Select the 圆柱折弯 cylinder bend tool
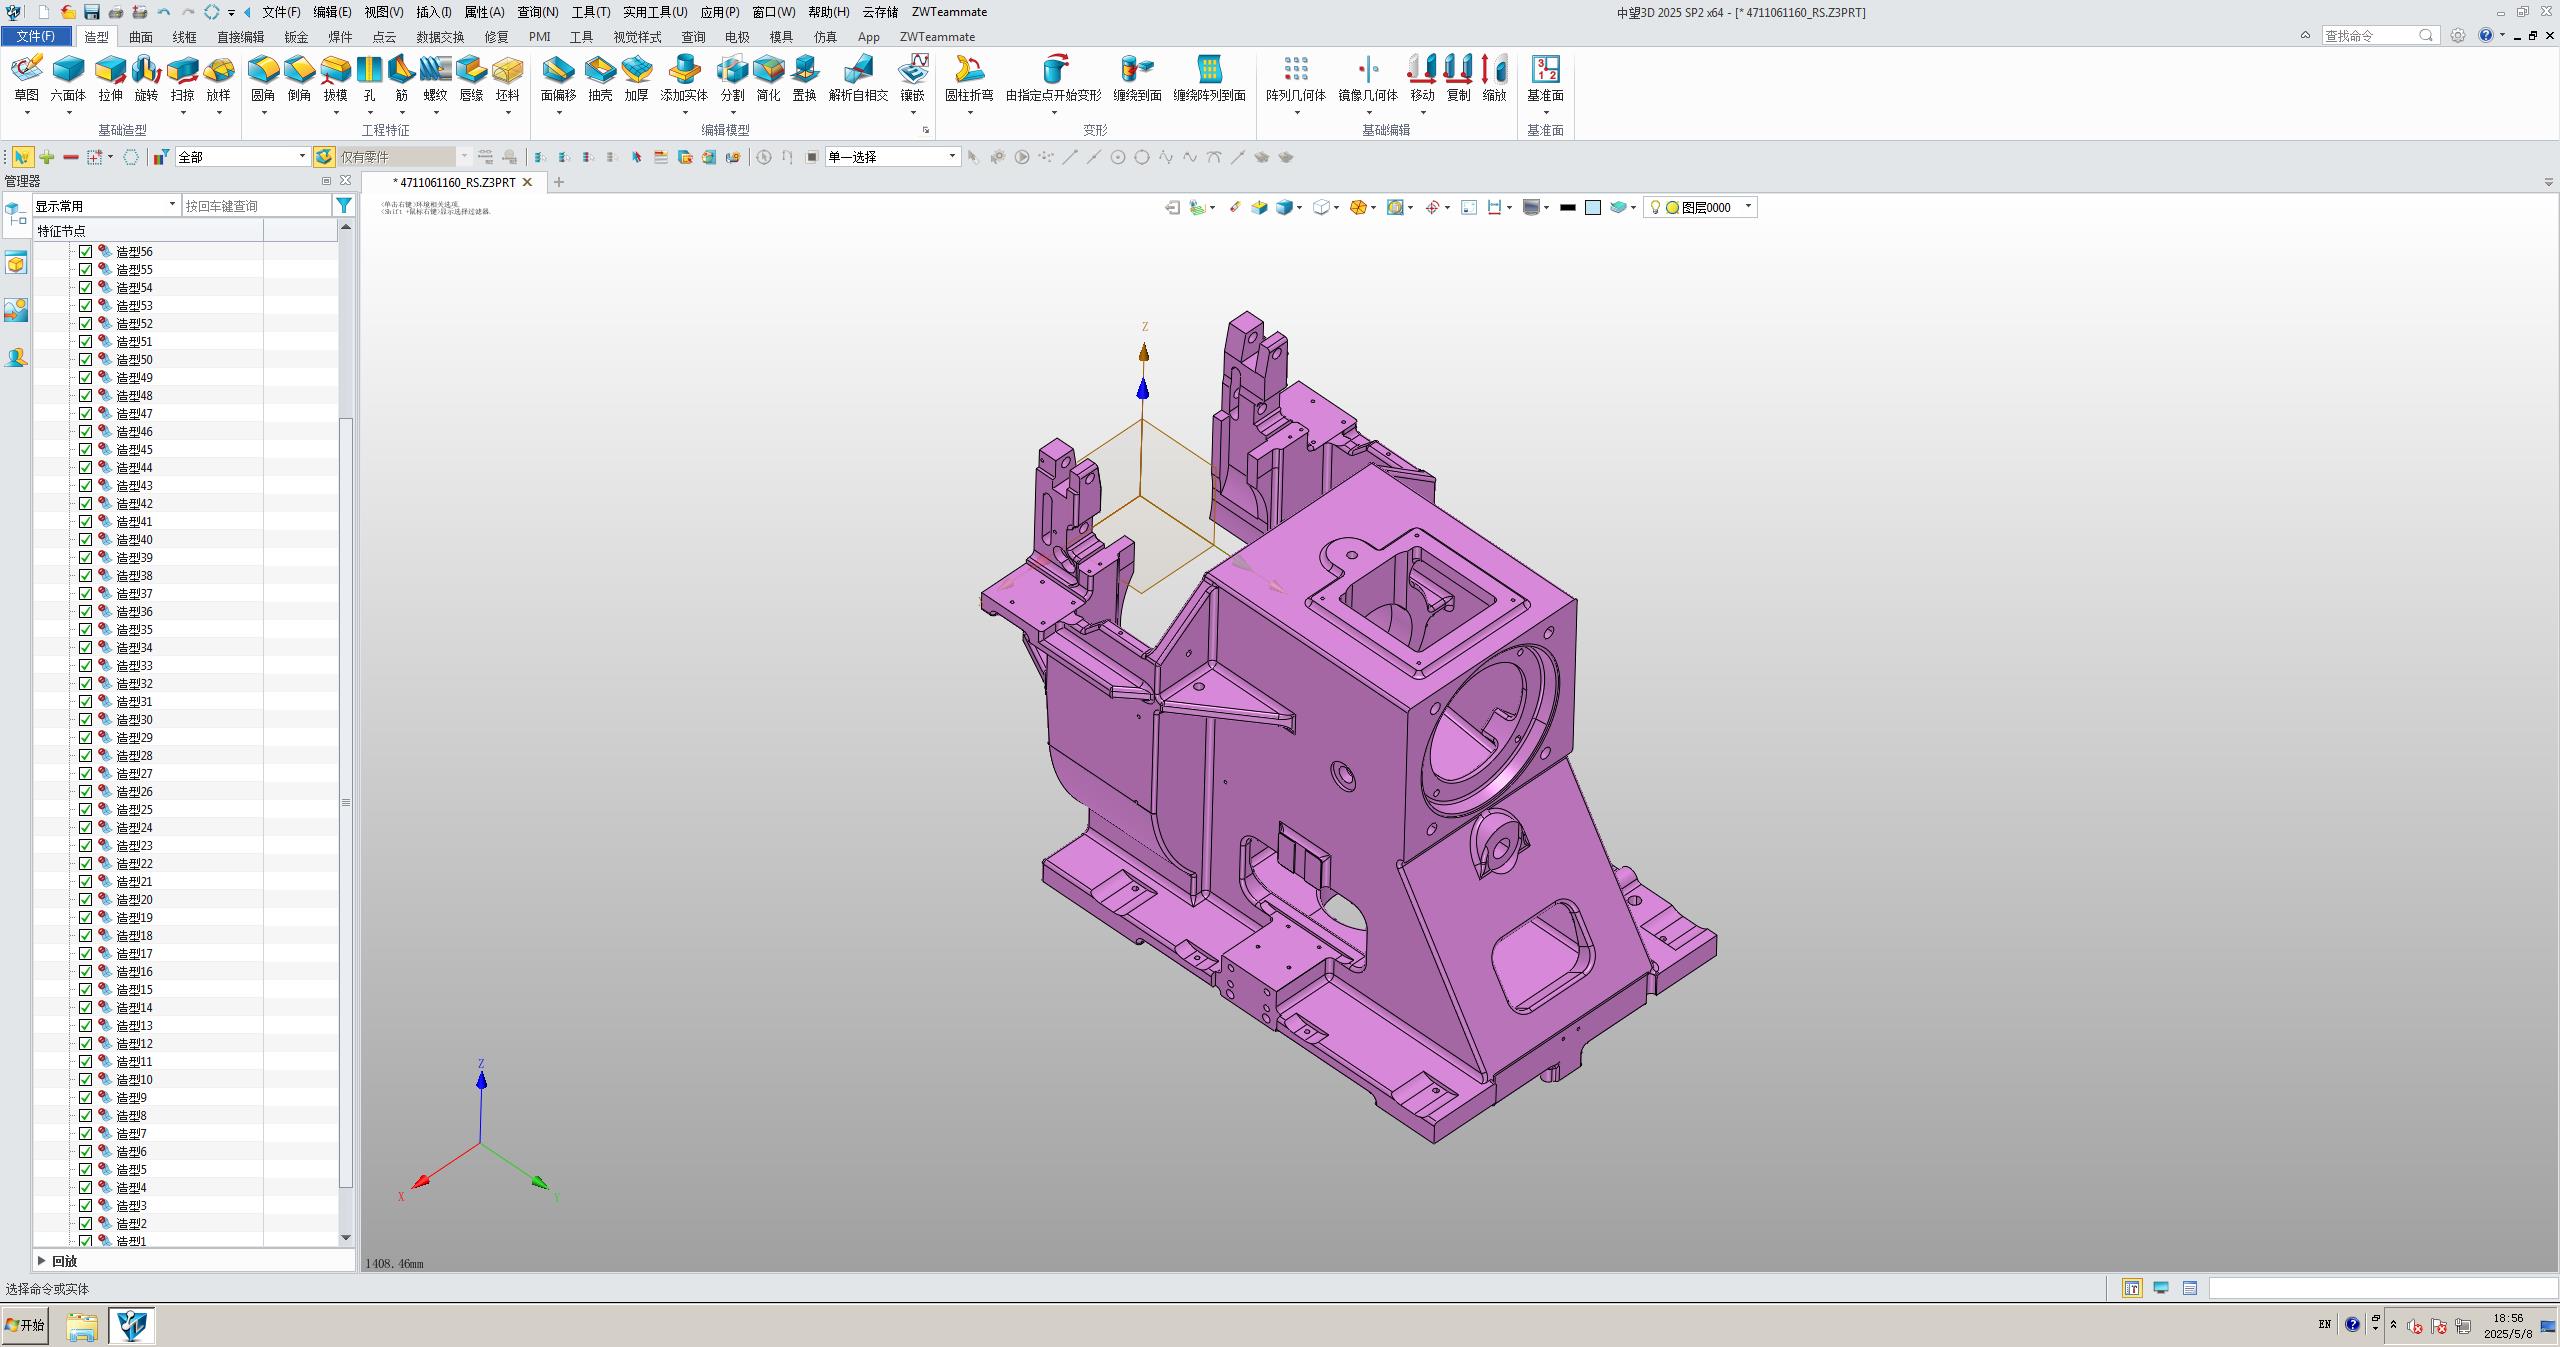Image resolution: width=2560 pixels, height=1347 pixels. [x=969, y=78]
